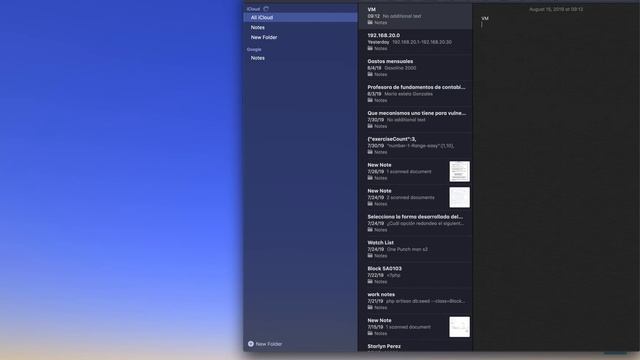Open New Note dated 7/26/19
The height and width of the screenshot is (360, 640).
[416, 171]
